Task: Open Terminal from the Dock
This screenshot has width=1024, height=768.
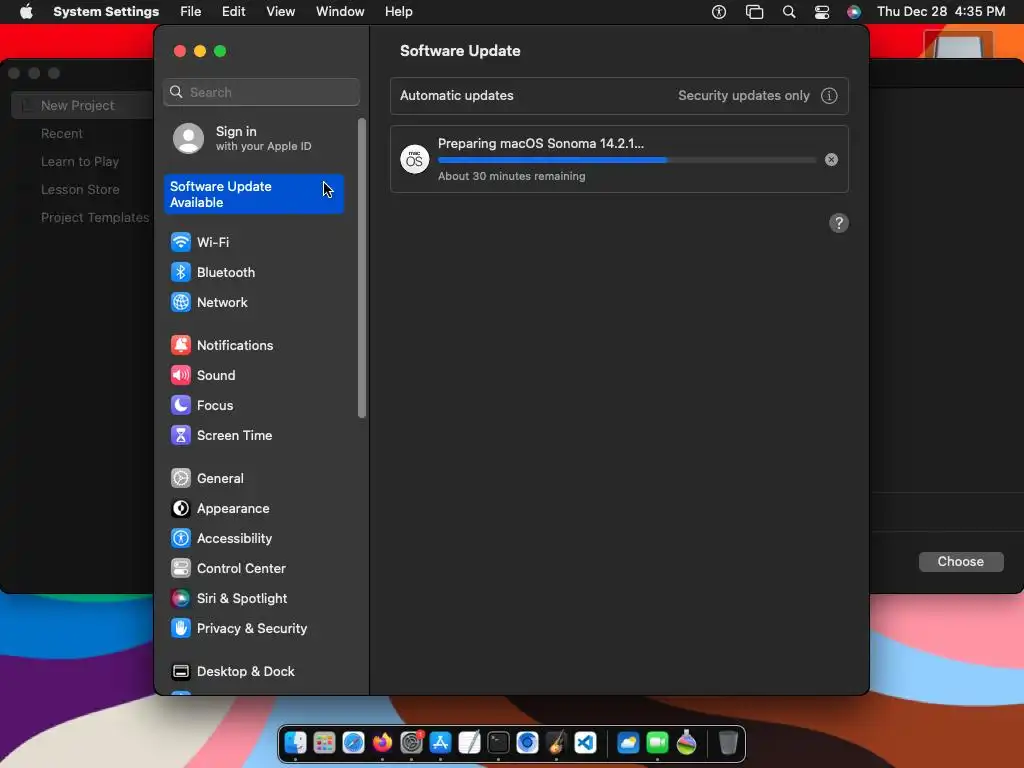Action: [498, 743]
